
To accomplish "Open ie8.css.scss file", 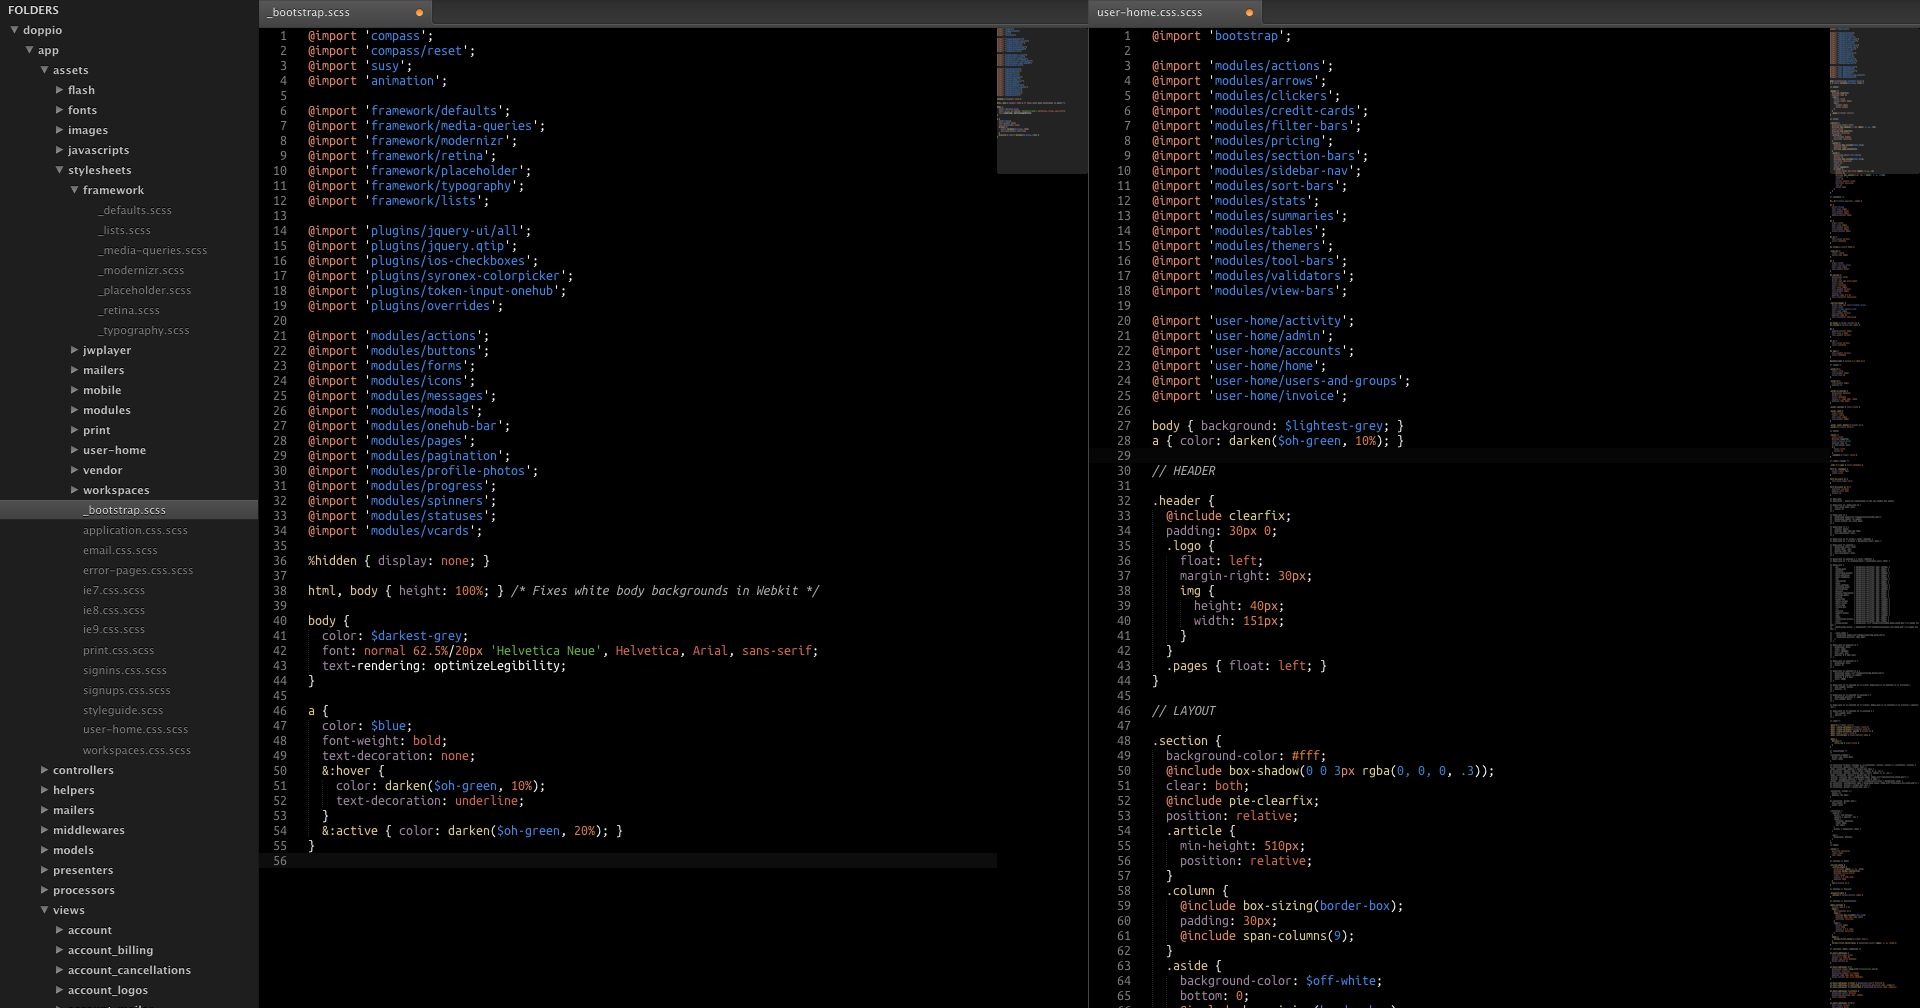I will [x=114, y=610].
